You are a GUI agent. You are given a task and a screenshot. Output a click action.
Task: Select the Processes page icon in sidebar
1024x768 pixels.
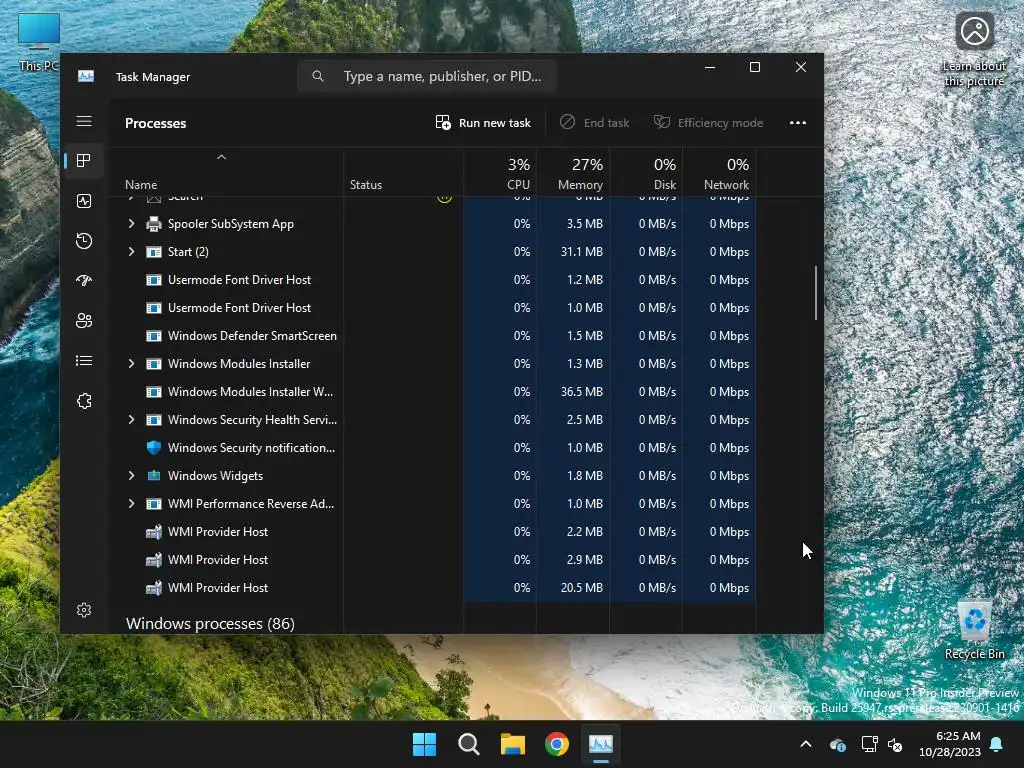(x=84, y=161)
